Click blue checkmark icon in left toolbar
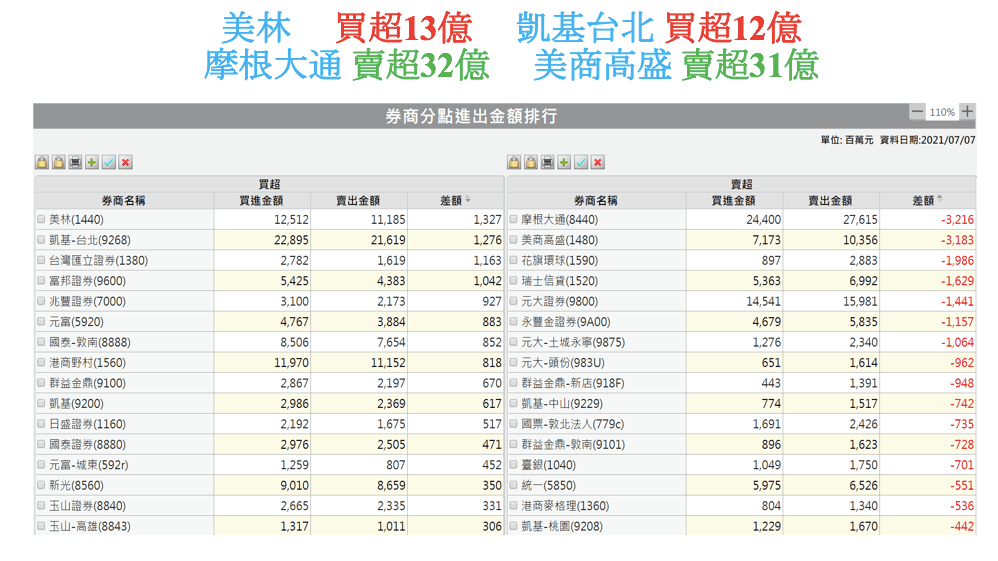Image resolution: width=998 pixels, height=561 pixels. point(109,162)
